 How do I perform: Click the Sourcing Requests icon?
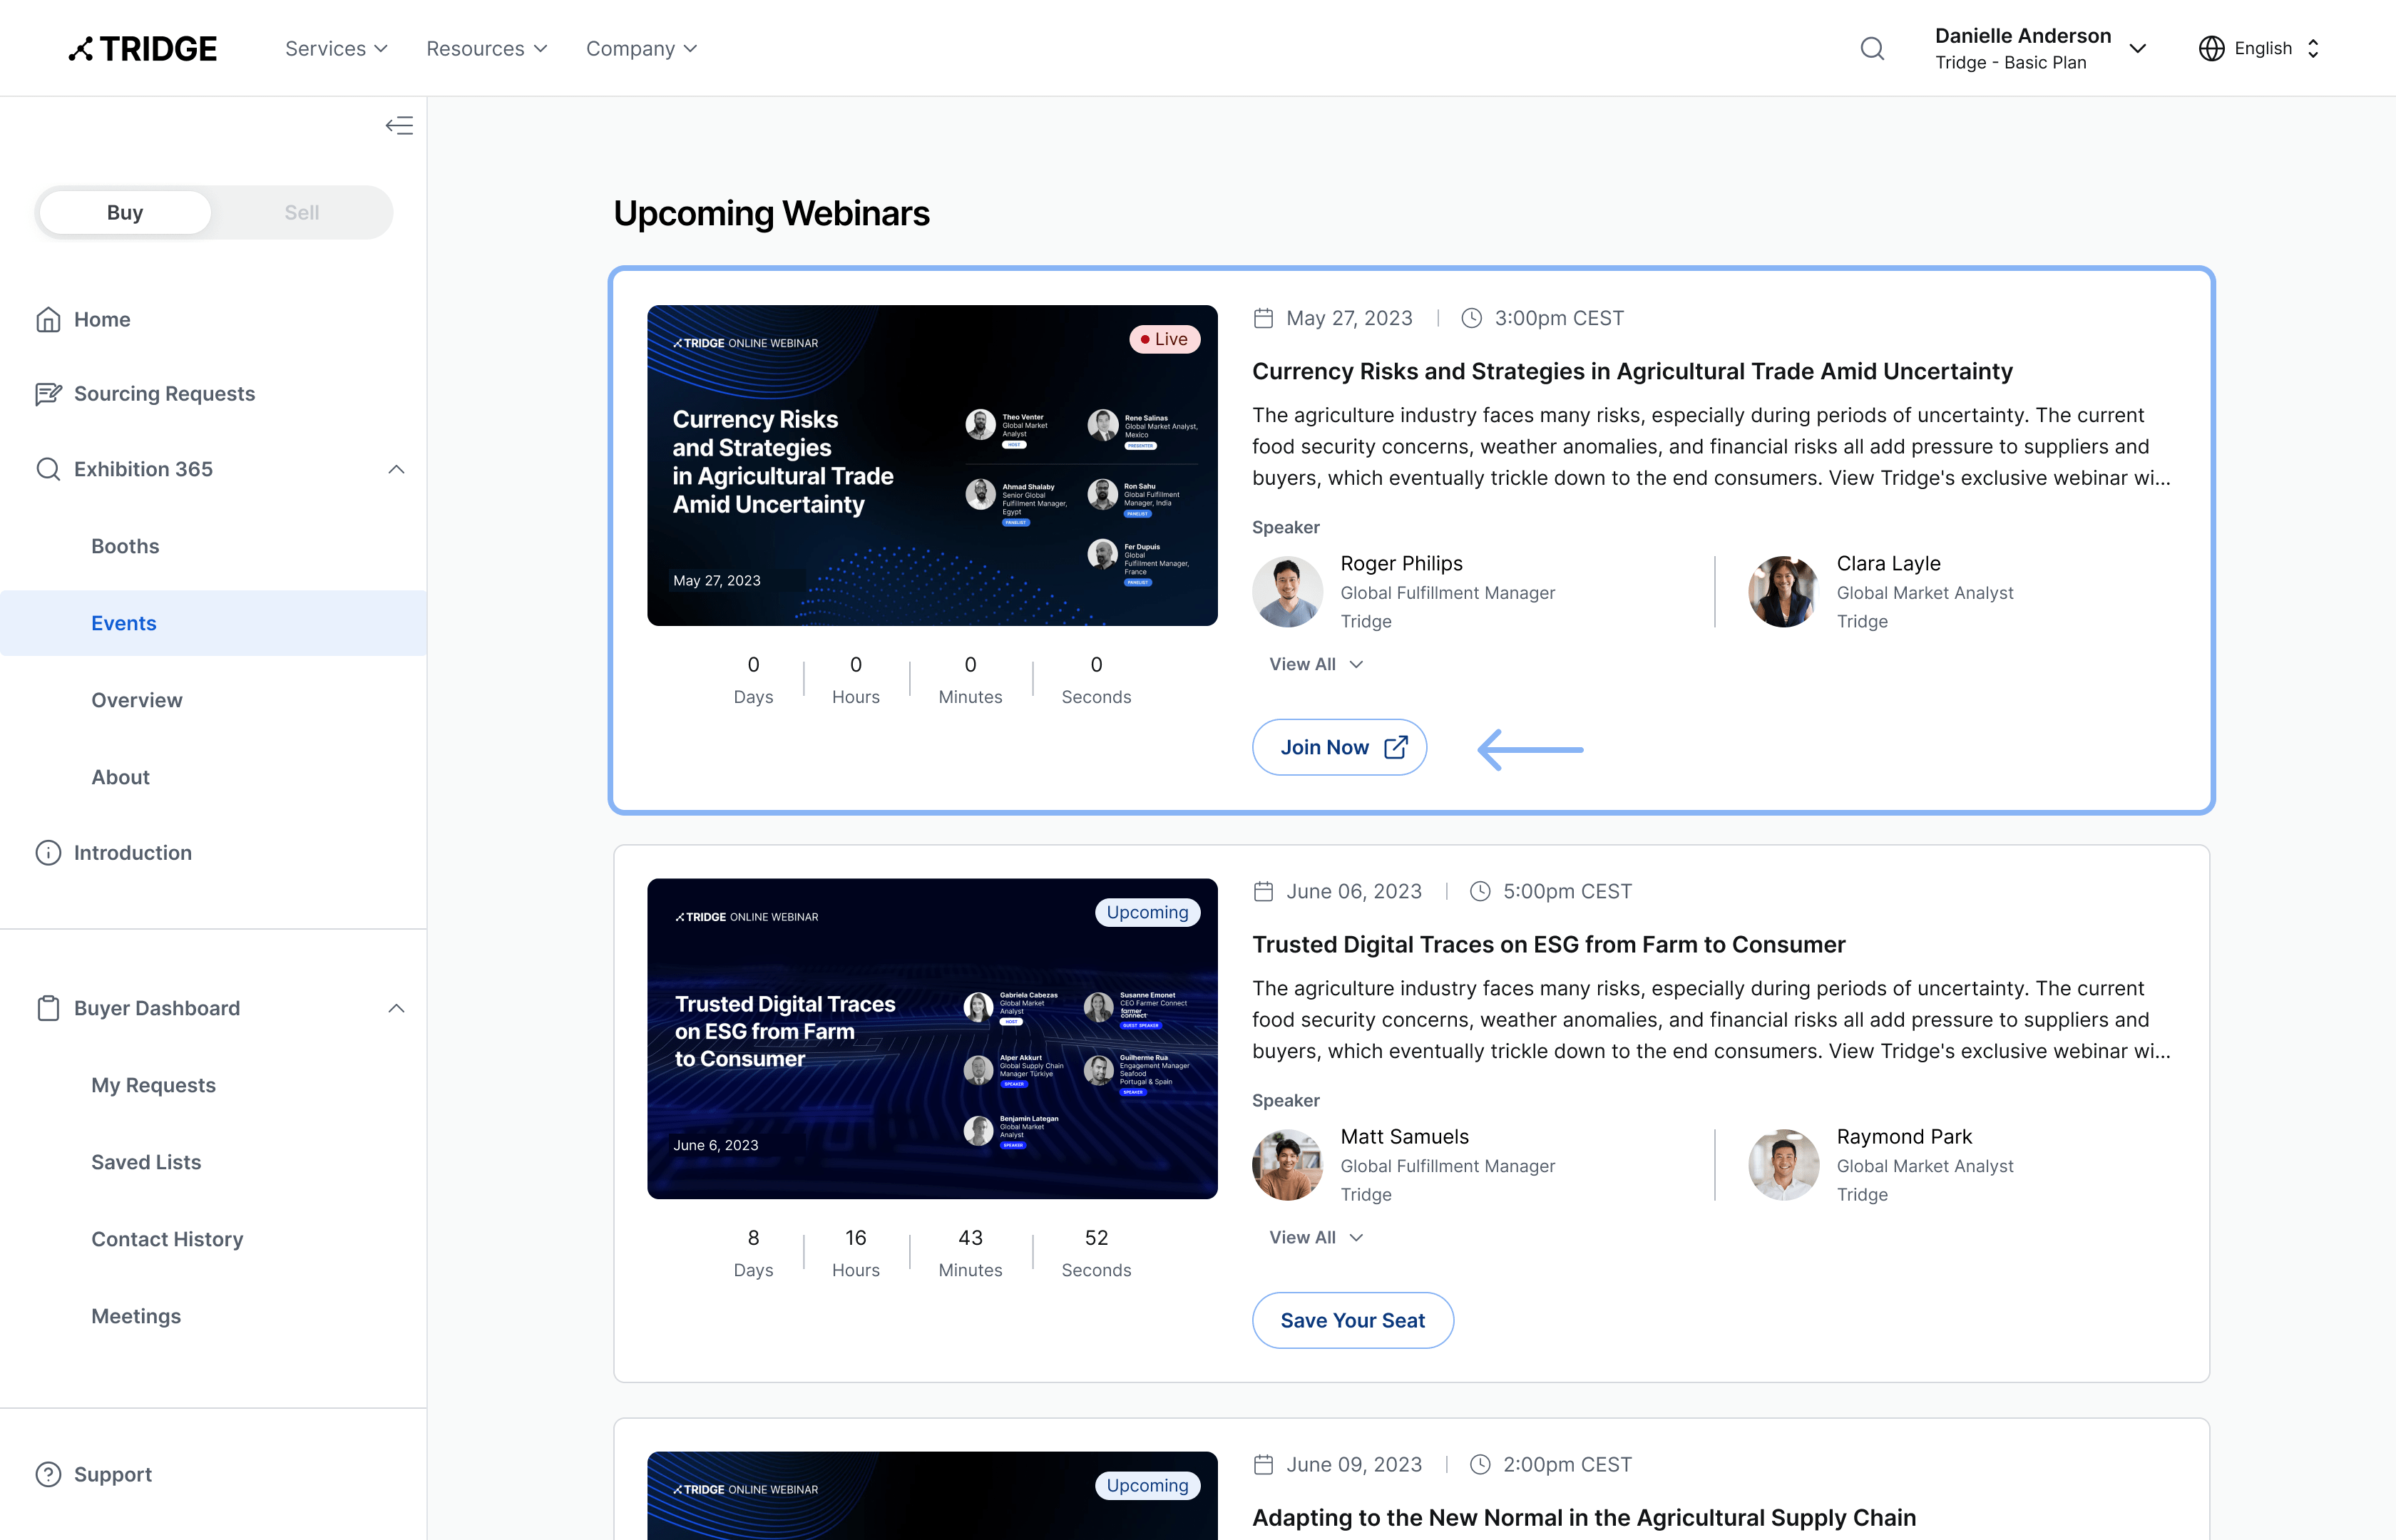click(x=48, y=394)
